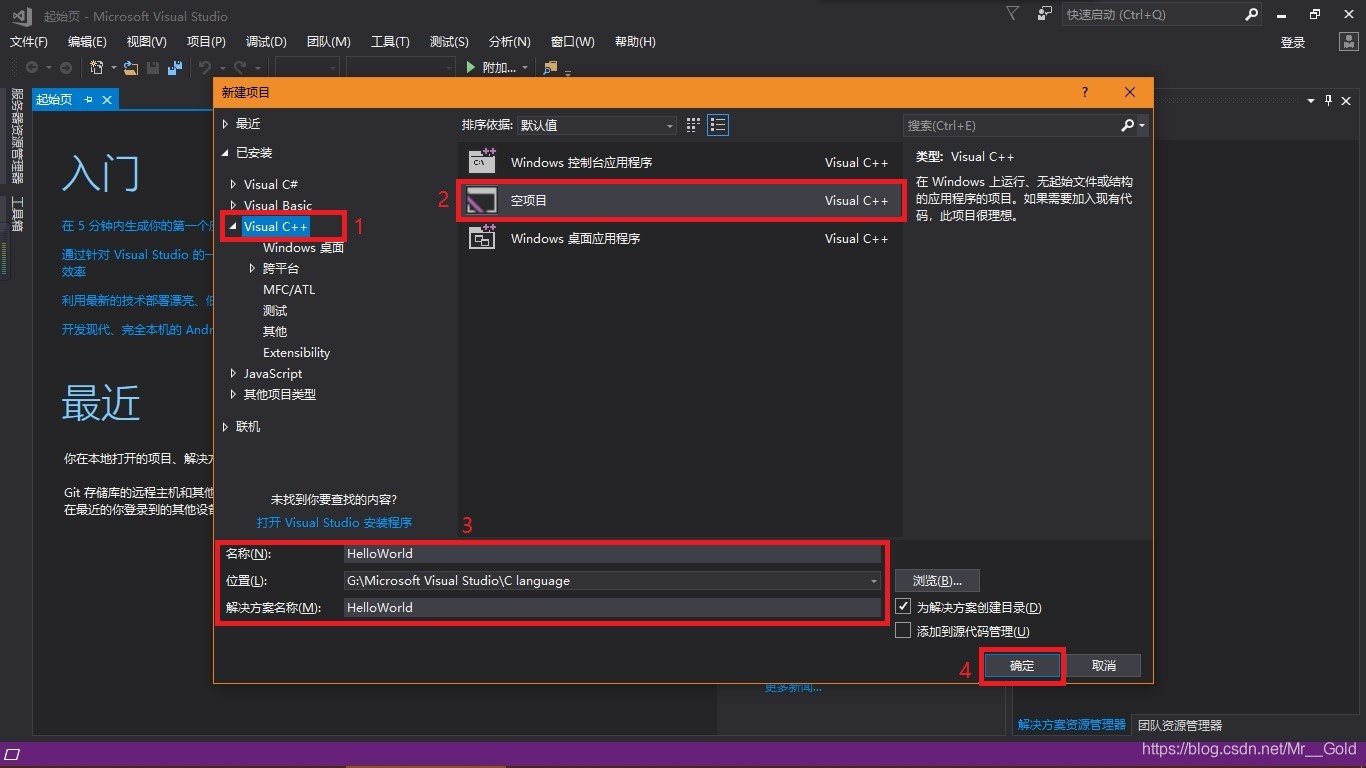This screenshot has width=1366, height=768.
Task: Close the Solution Explorer panel
Action: click(x=1346, y=100)
